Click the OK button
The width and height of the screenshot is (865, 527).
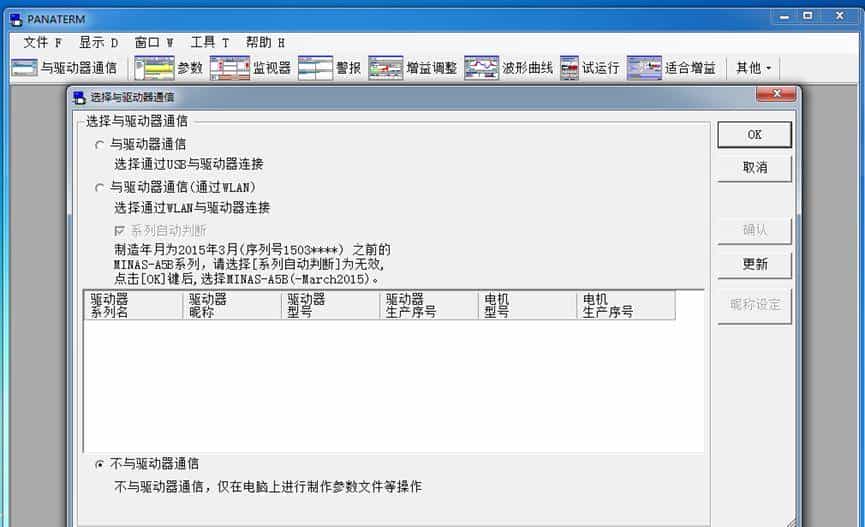754,135
